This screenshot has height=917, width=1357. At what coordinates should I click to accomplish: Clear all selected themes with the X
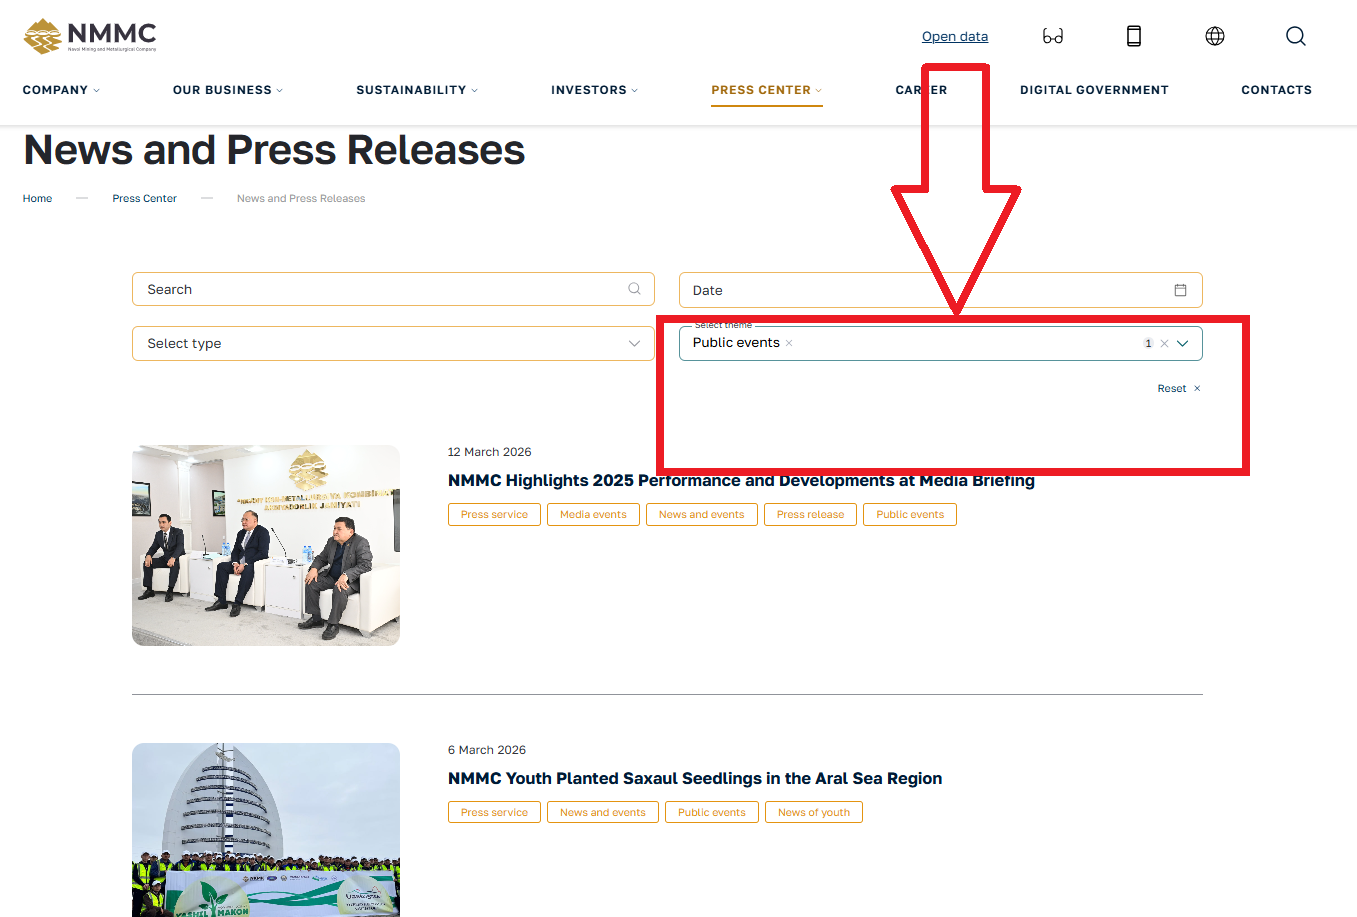(x=1164, y=343)
